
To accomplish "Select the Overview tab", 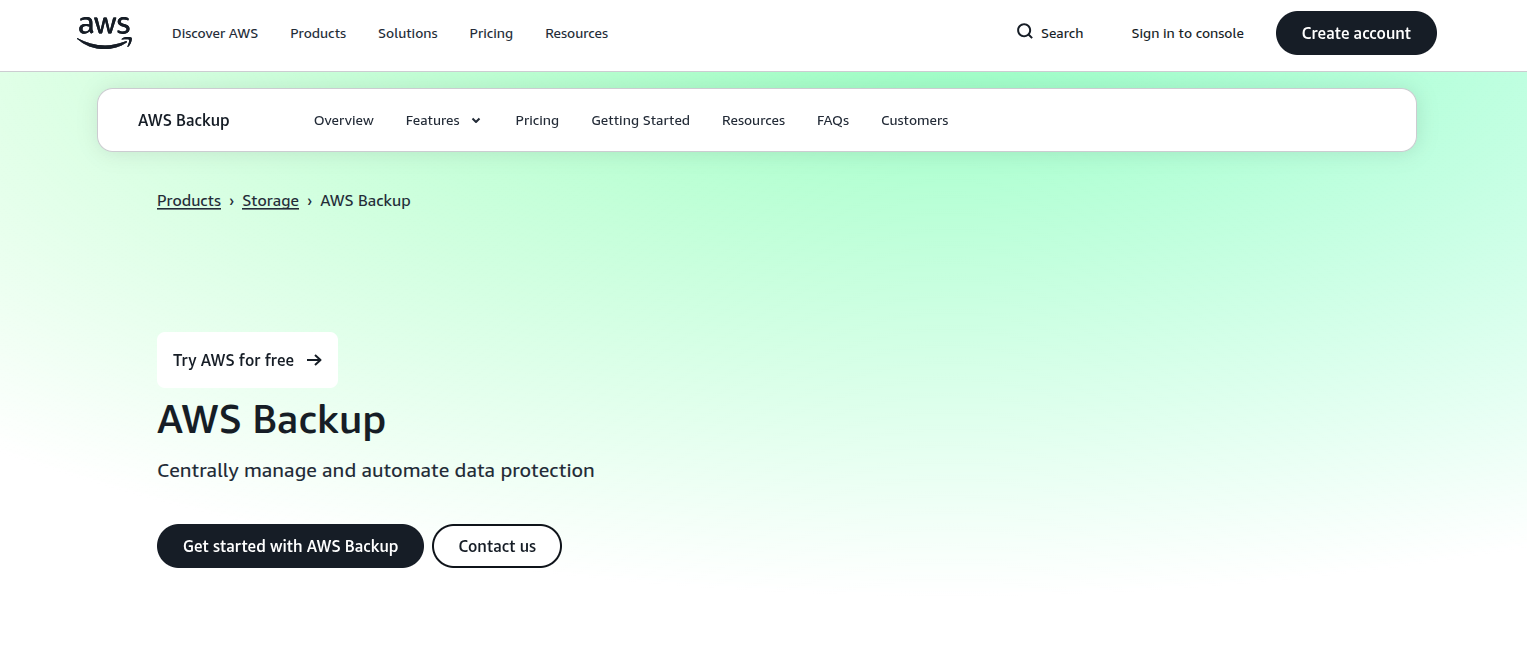I will [x=344, y=120].
